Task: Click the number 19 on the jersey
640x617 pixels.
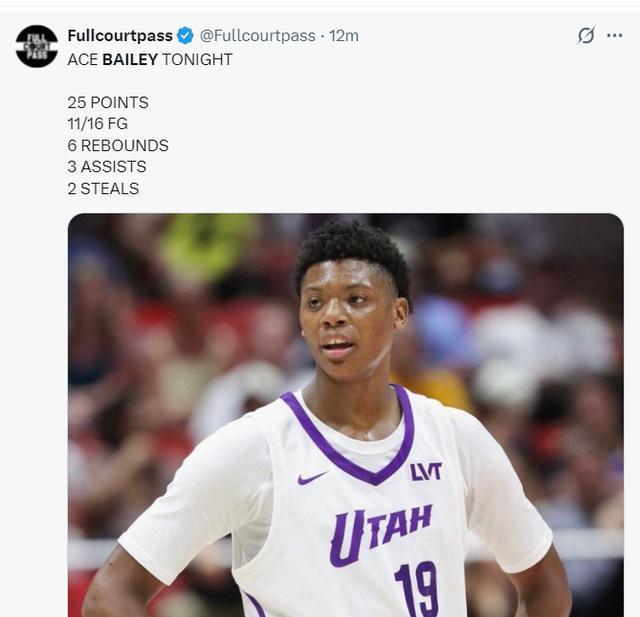Action: [416, 589]
